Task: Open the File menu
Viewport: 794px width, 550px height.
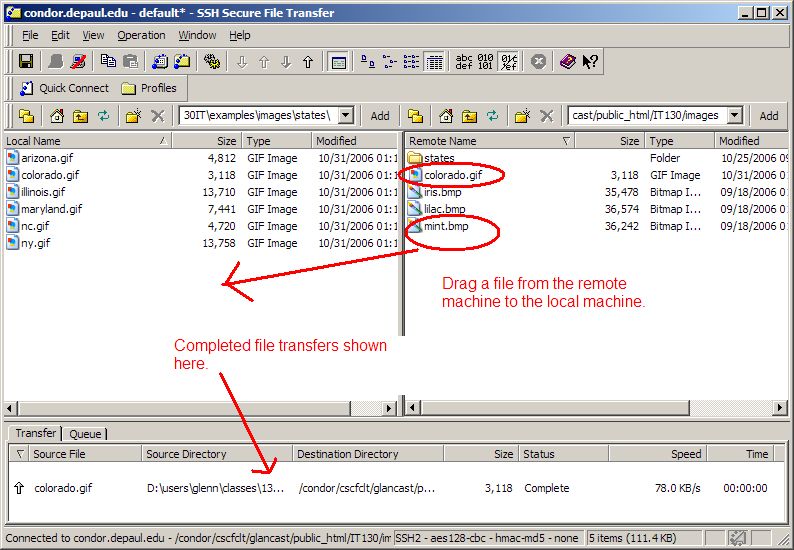Action: click(30, 35)
